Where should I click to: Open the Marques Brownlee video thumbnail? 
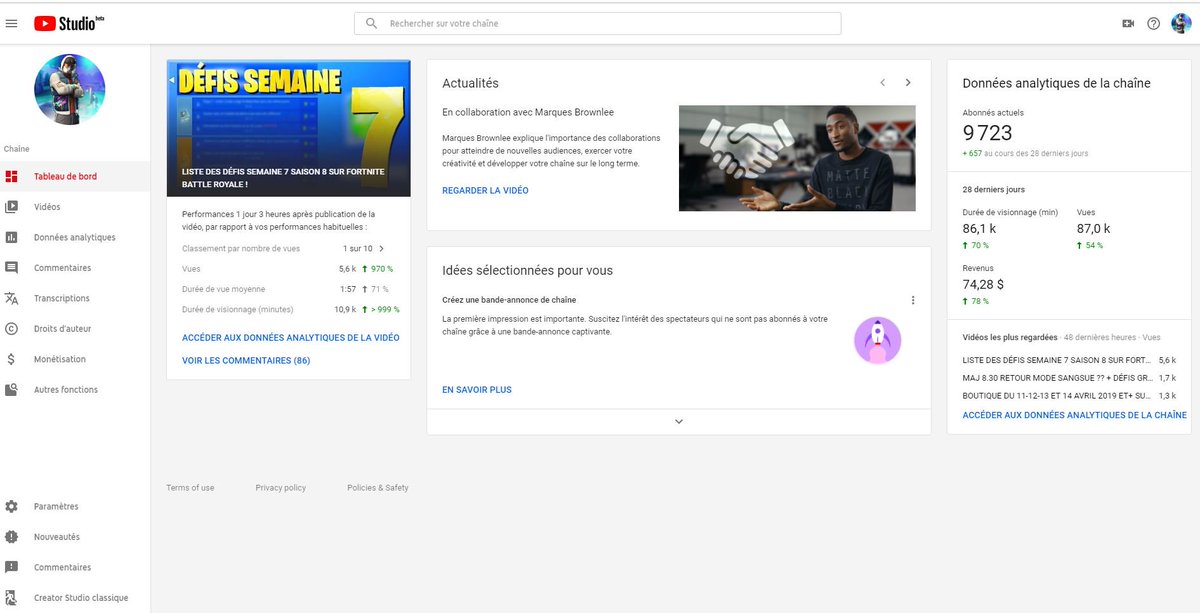[797, 158]
